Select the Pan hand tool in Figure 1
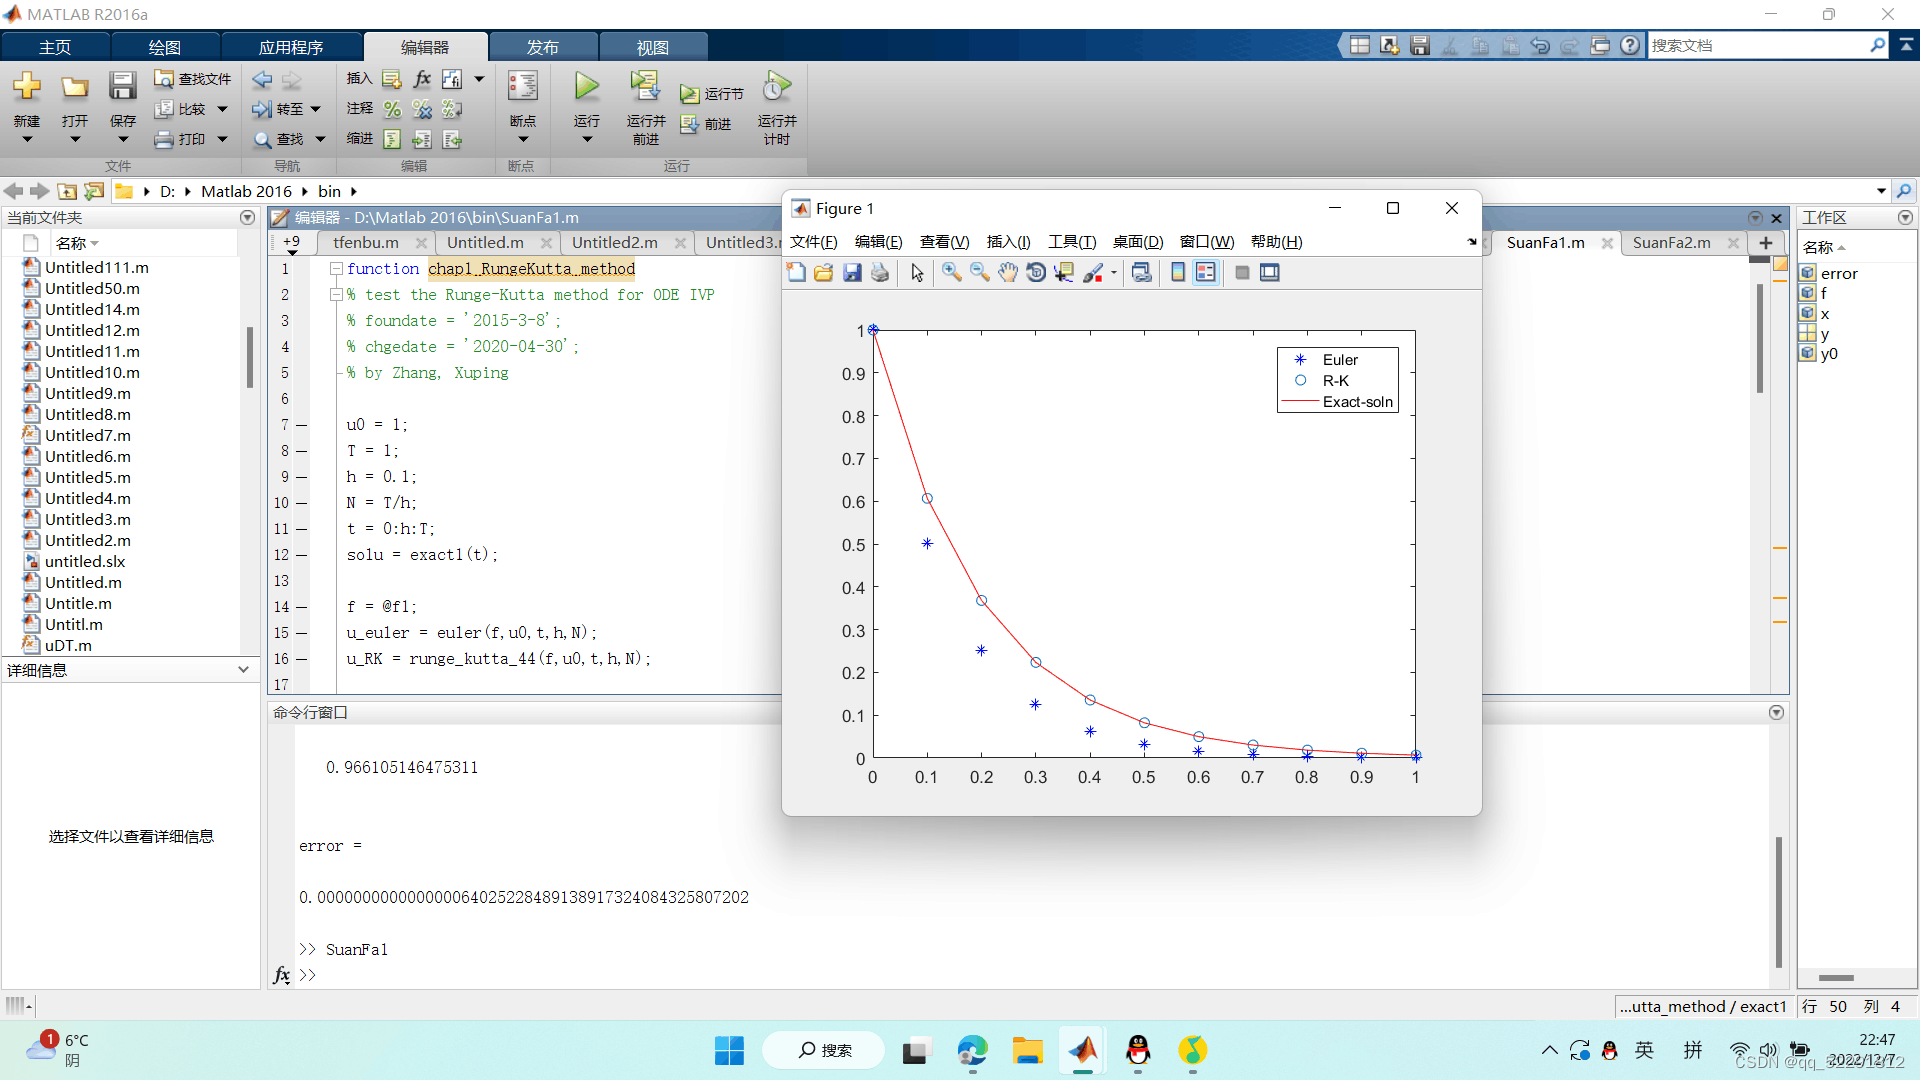Viewport: 1920px width, 1080px height. pyautogui.click(x=1008, y=272)
